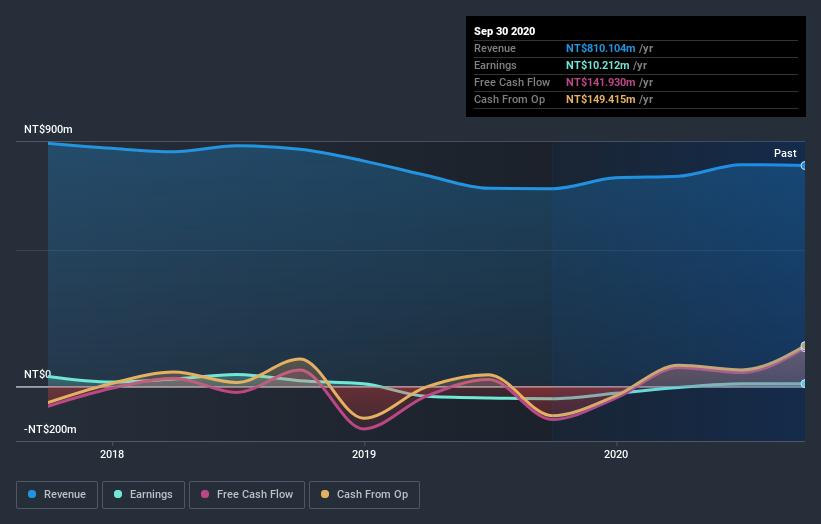Screen dimensions: 821x524
Task: Click the NT$900m axis label
Action: click(x=48, y=129)
